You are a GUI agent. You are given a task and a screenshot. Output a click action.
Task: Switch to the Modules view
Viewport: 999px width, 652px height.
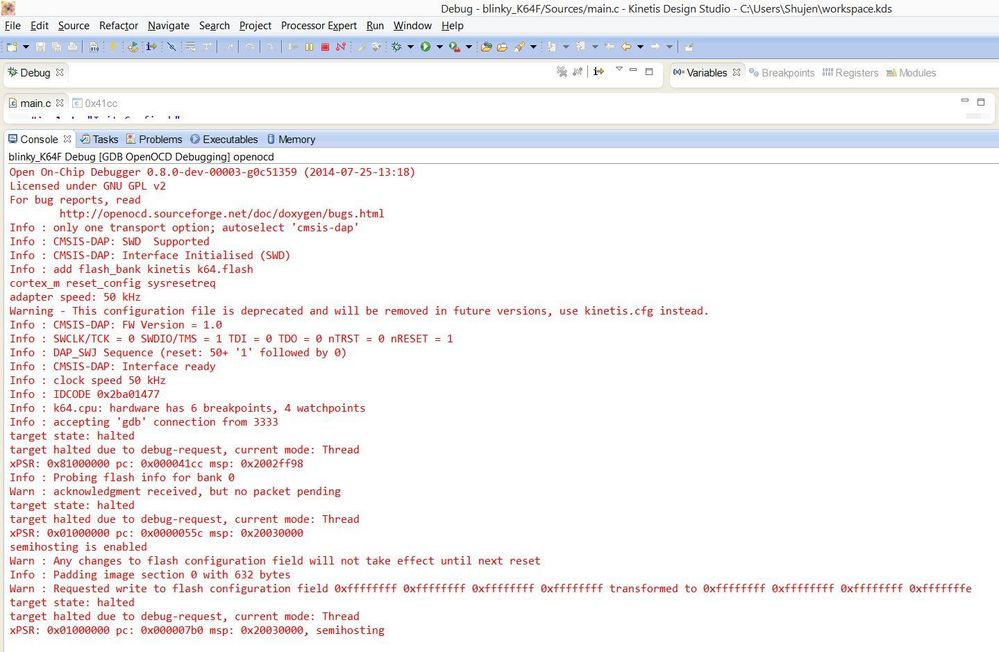918,72
